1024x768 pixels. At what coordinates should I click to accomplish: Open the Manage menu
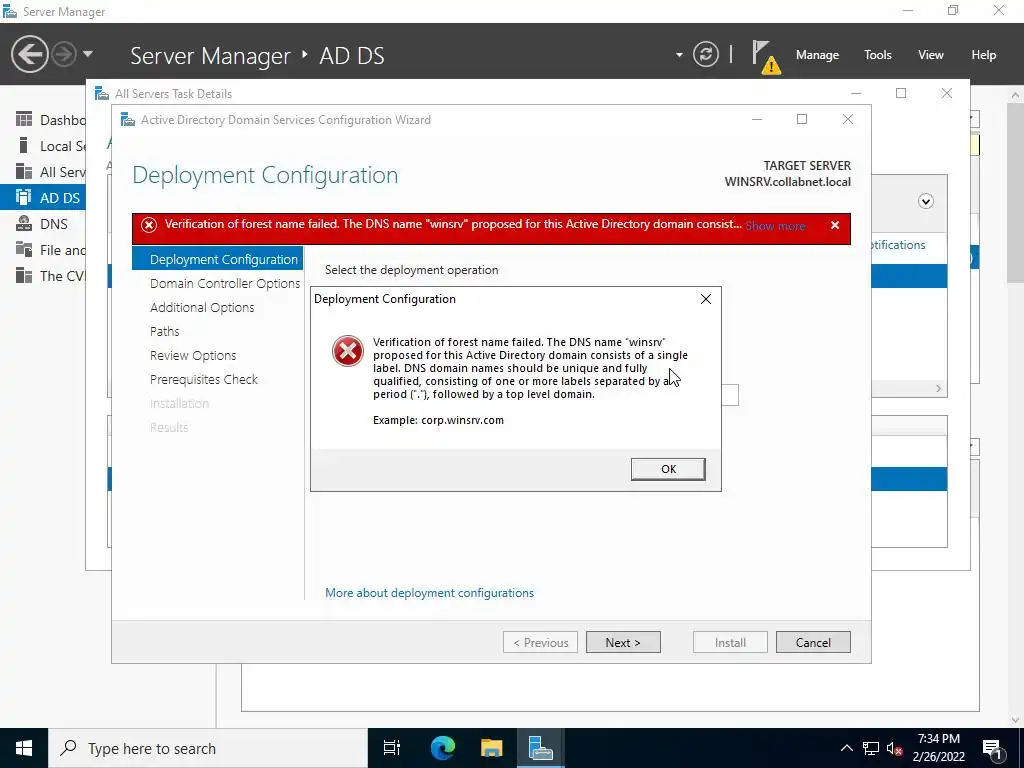pos(817,55)
